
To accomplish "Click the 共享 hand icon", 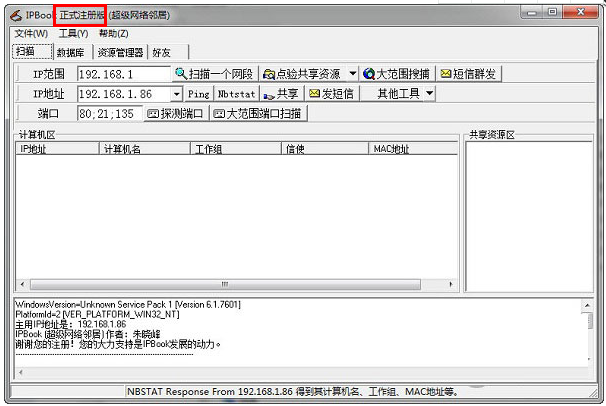I will (x=269, y=95).
